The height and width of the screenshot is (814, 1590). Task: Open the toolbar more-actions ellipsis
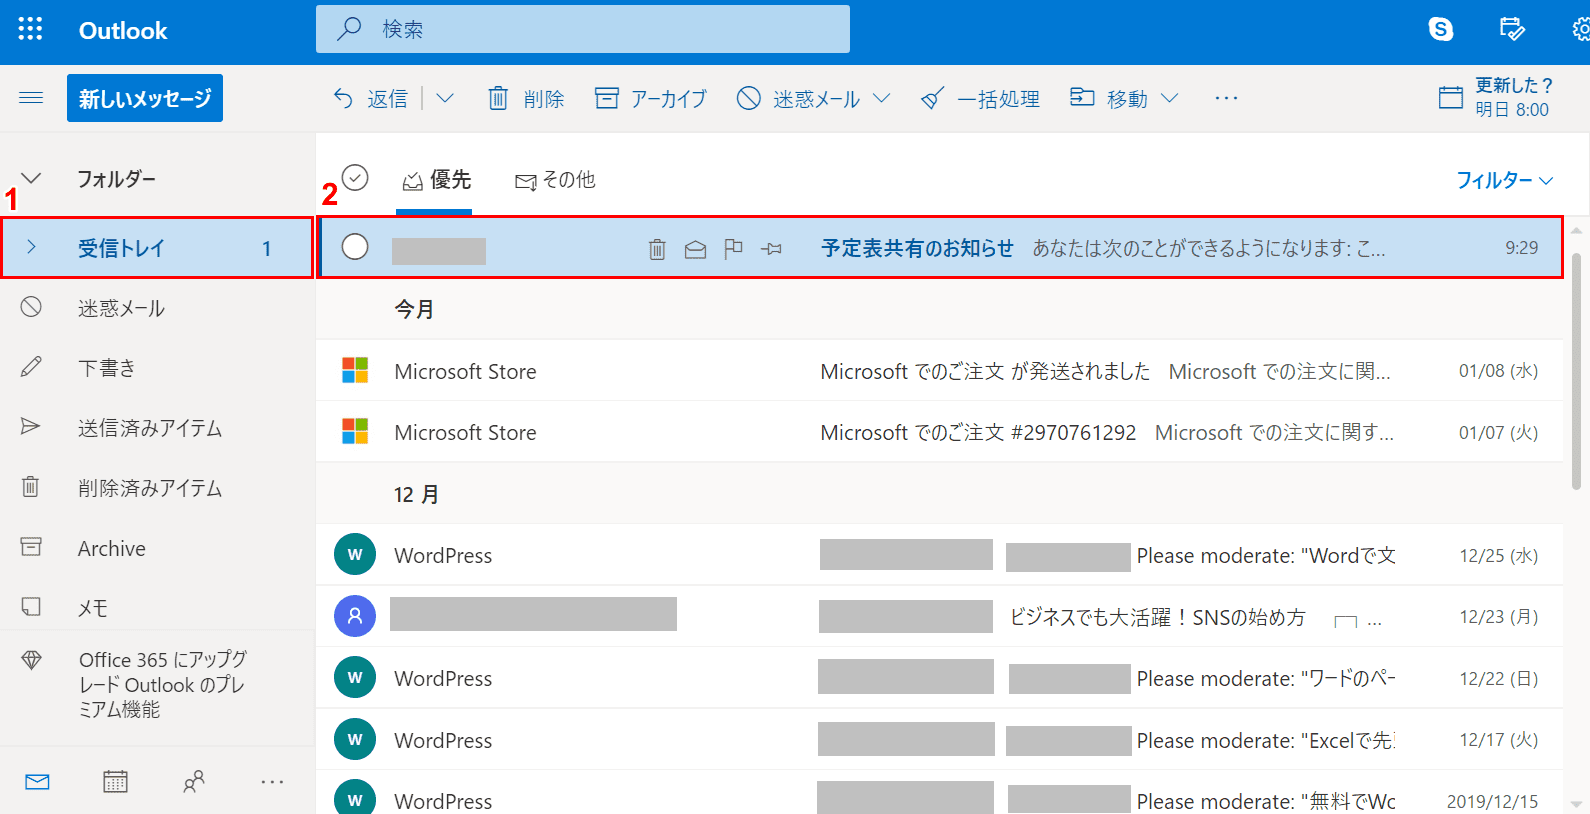click(1226, 98)
